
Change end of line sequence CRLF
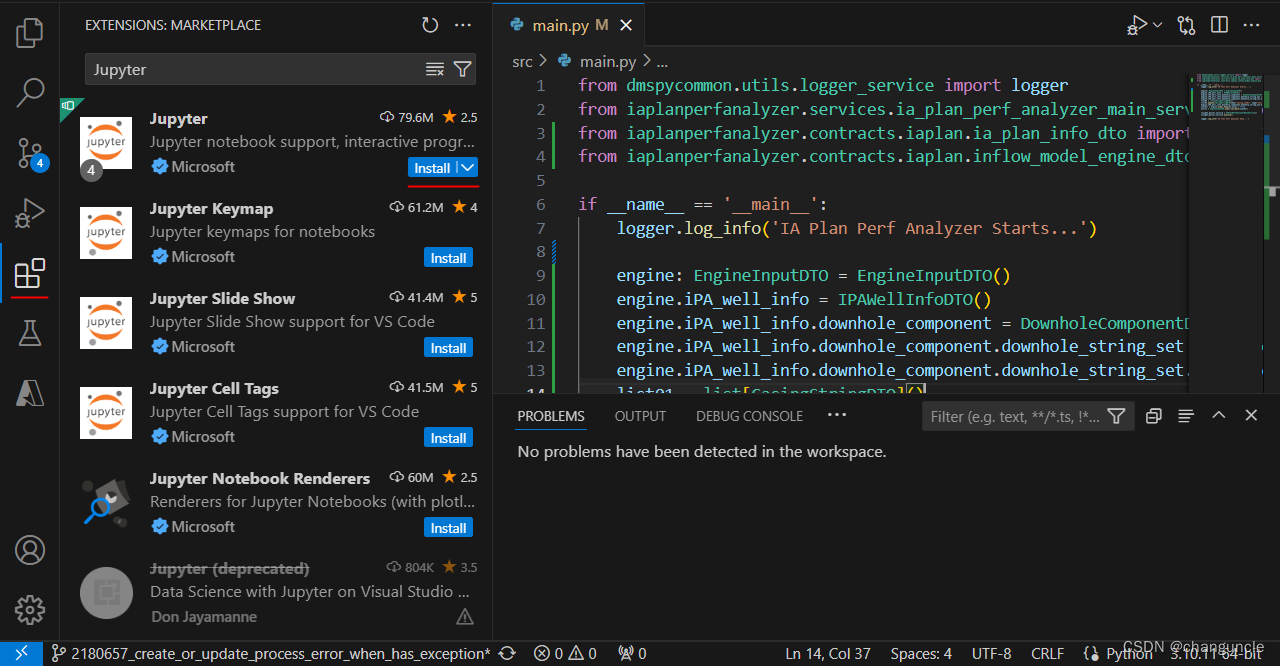point(1047,654)
